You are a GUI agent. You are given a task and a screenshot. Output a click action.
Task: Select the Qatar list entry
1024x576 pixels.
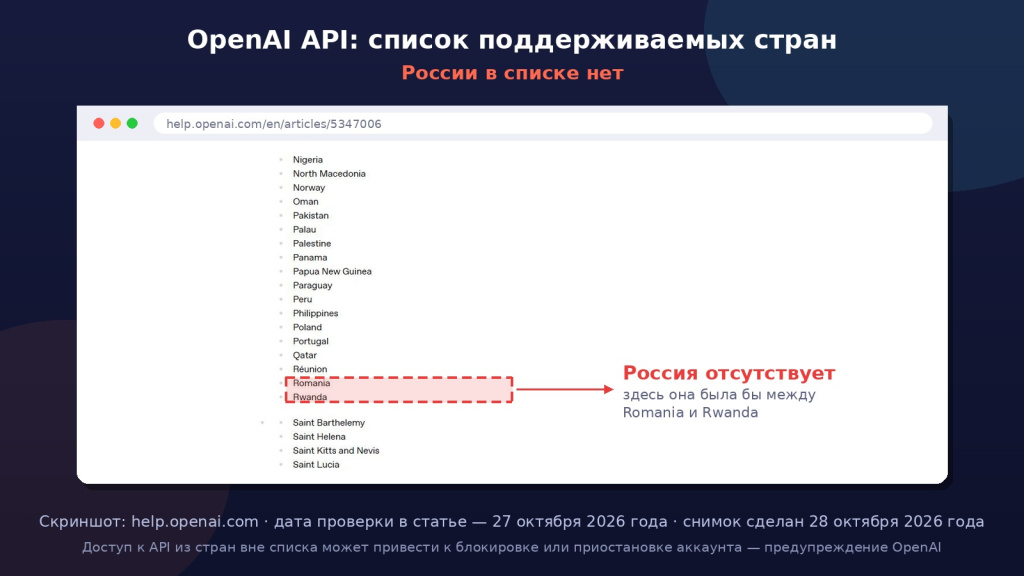click(305, 355)
